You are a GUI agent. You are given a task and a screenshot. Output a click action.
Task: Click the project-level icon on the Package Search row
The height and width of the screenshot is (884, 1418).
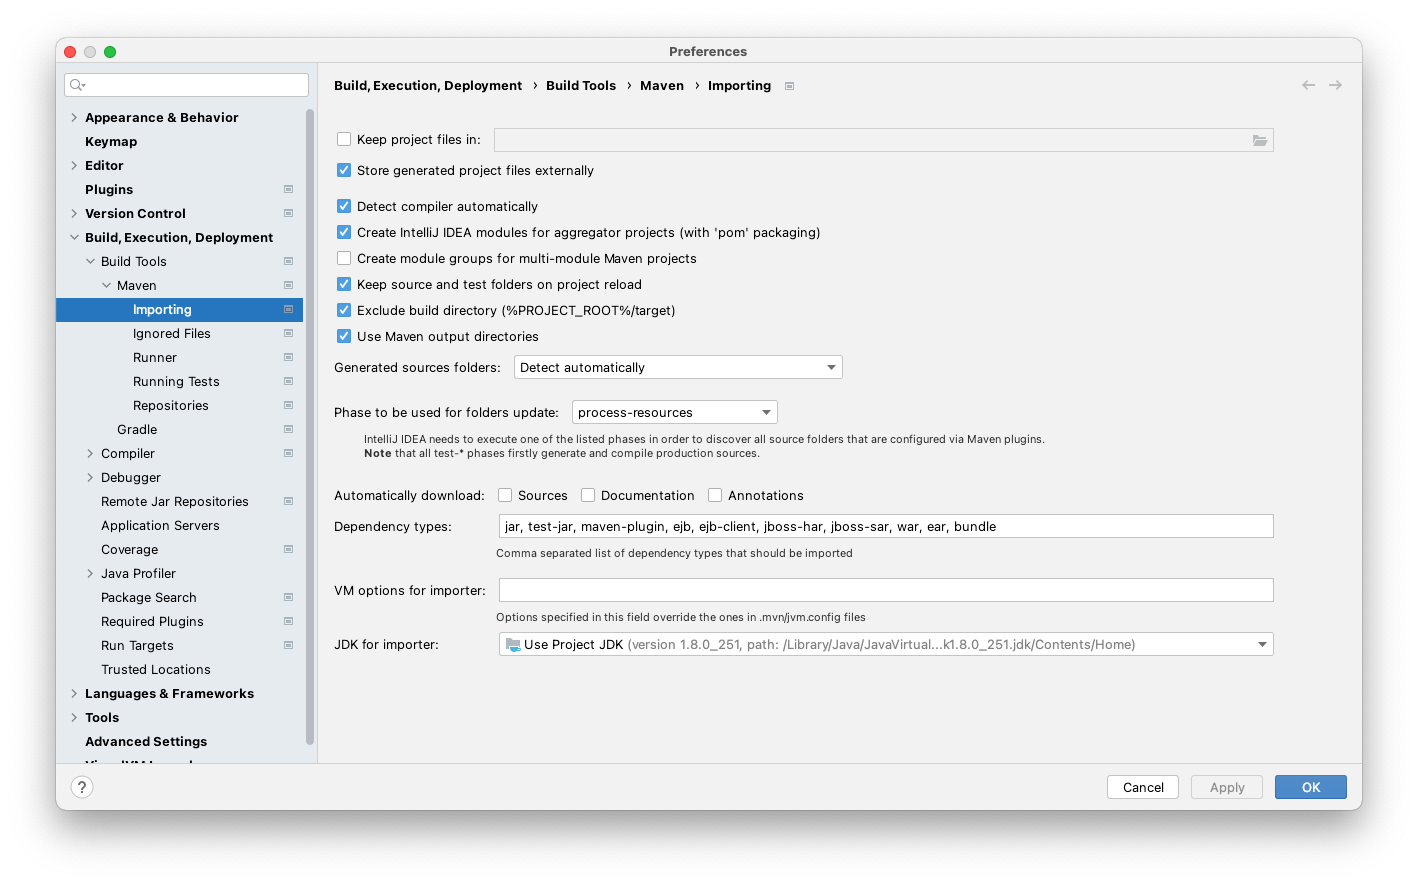[288, 597]
